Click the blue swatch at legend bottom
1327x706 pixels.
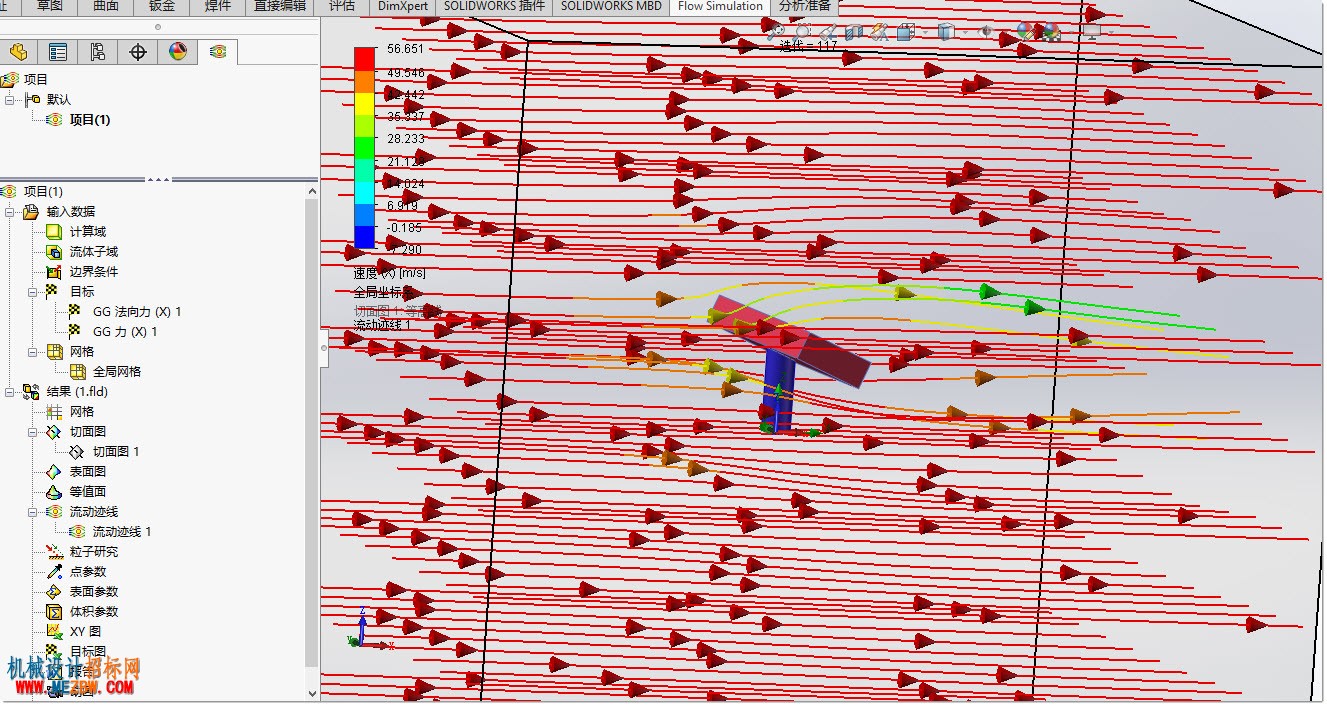point(364,237)
